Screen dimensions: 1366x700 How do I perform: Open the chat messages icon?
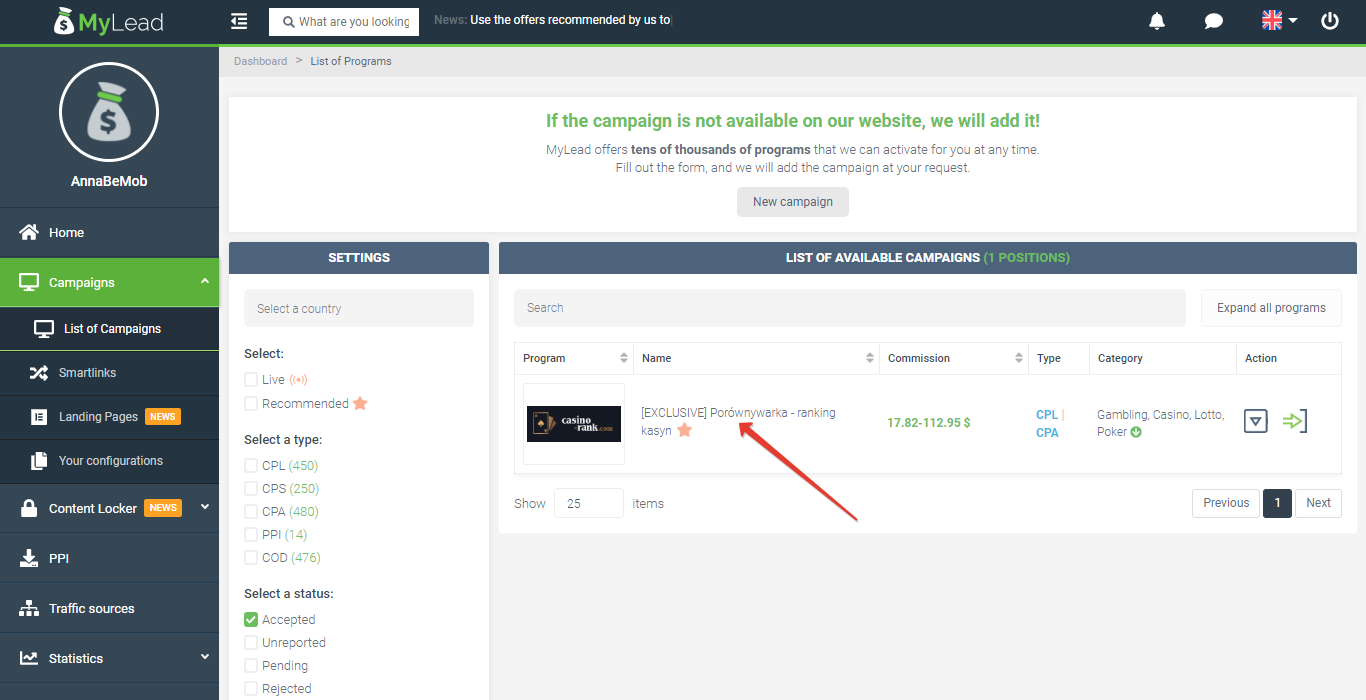tap(1213, 20)
